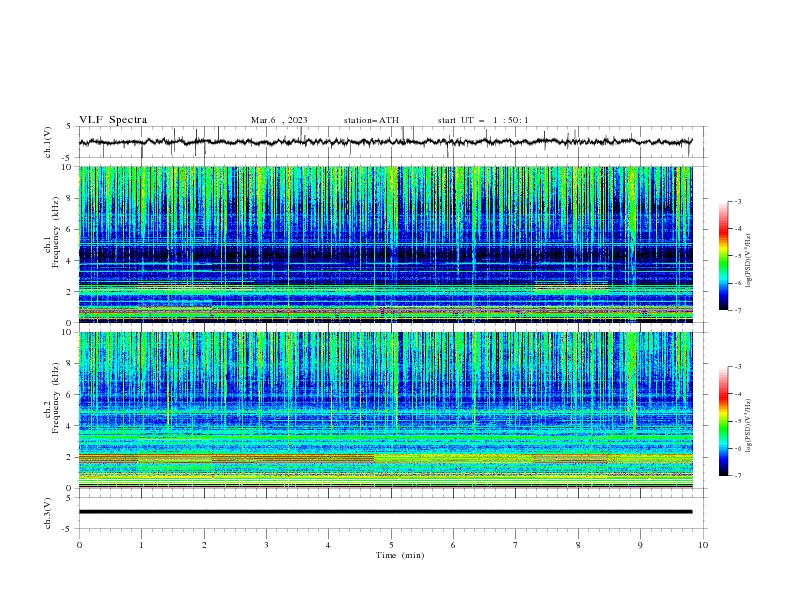The height and width of the screenshot is (612, 792).
Task: Pick the ch.2 spectrogram color scale bar
Action: point(723,421)
